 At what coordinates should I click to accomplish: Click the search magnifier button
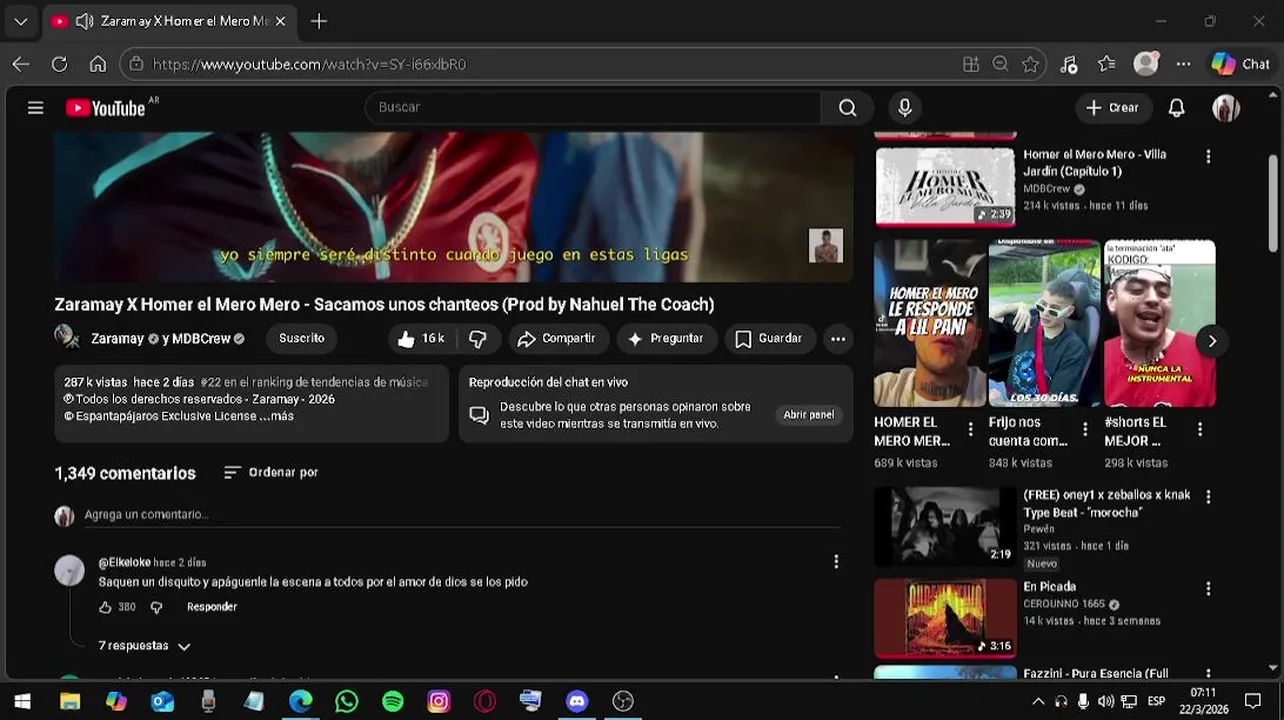tap(847, 108)
